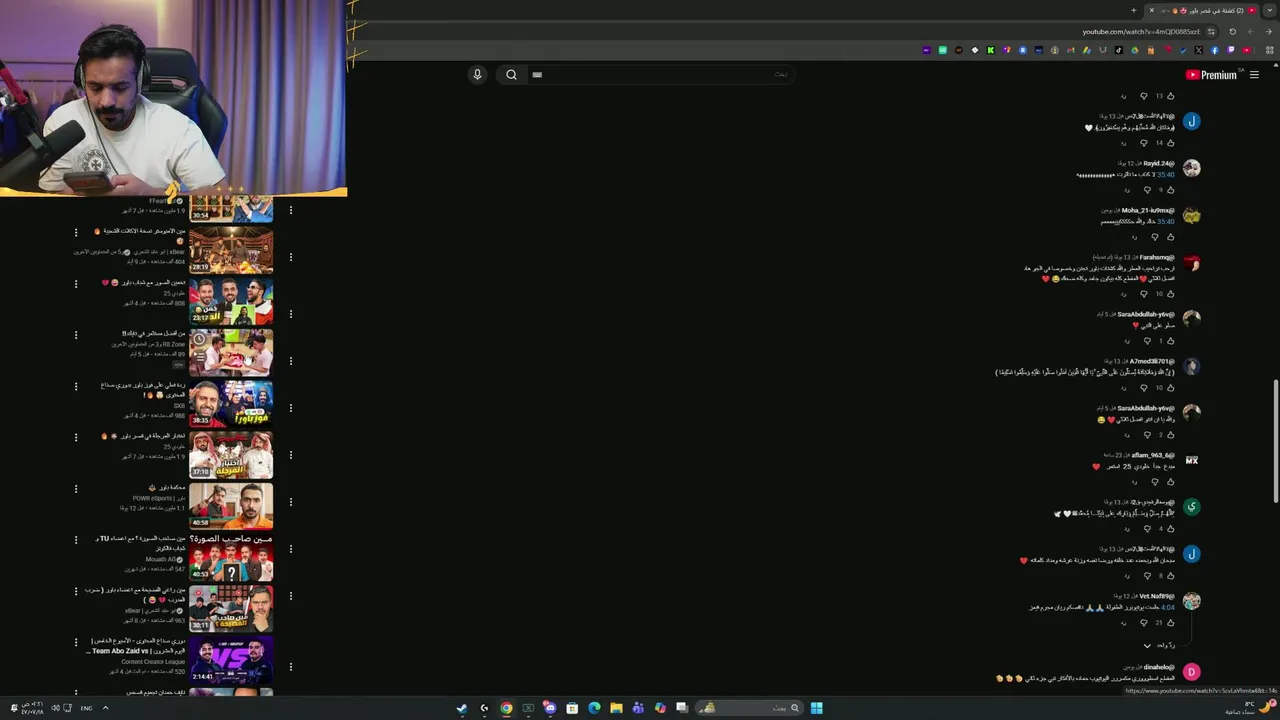Screen dimensions: 1280x720
Task: Click the address bar URL
Action: tap(1141, 32)
